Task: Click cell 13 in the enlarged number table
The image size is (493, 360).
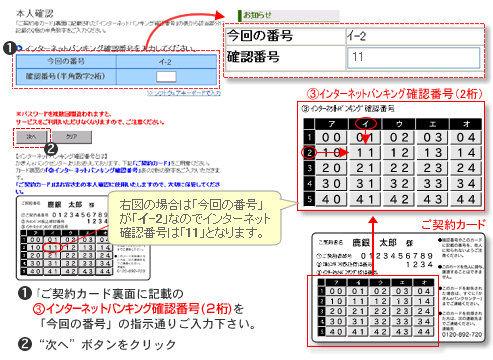Action: 433,153
